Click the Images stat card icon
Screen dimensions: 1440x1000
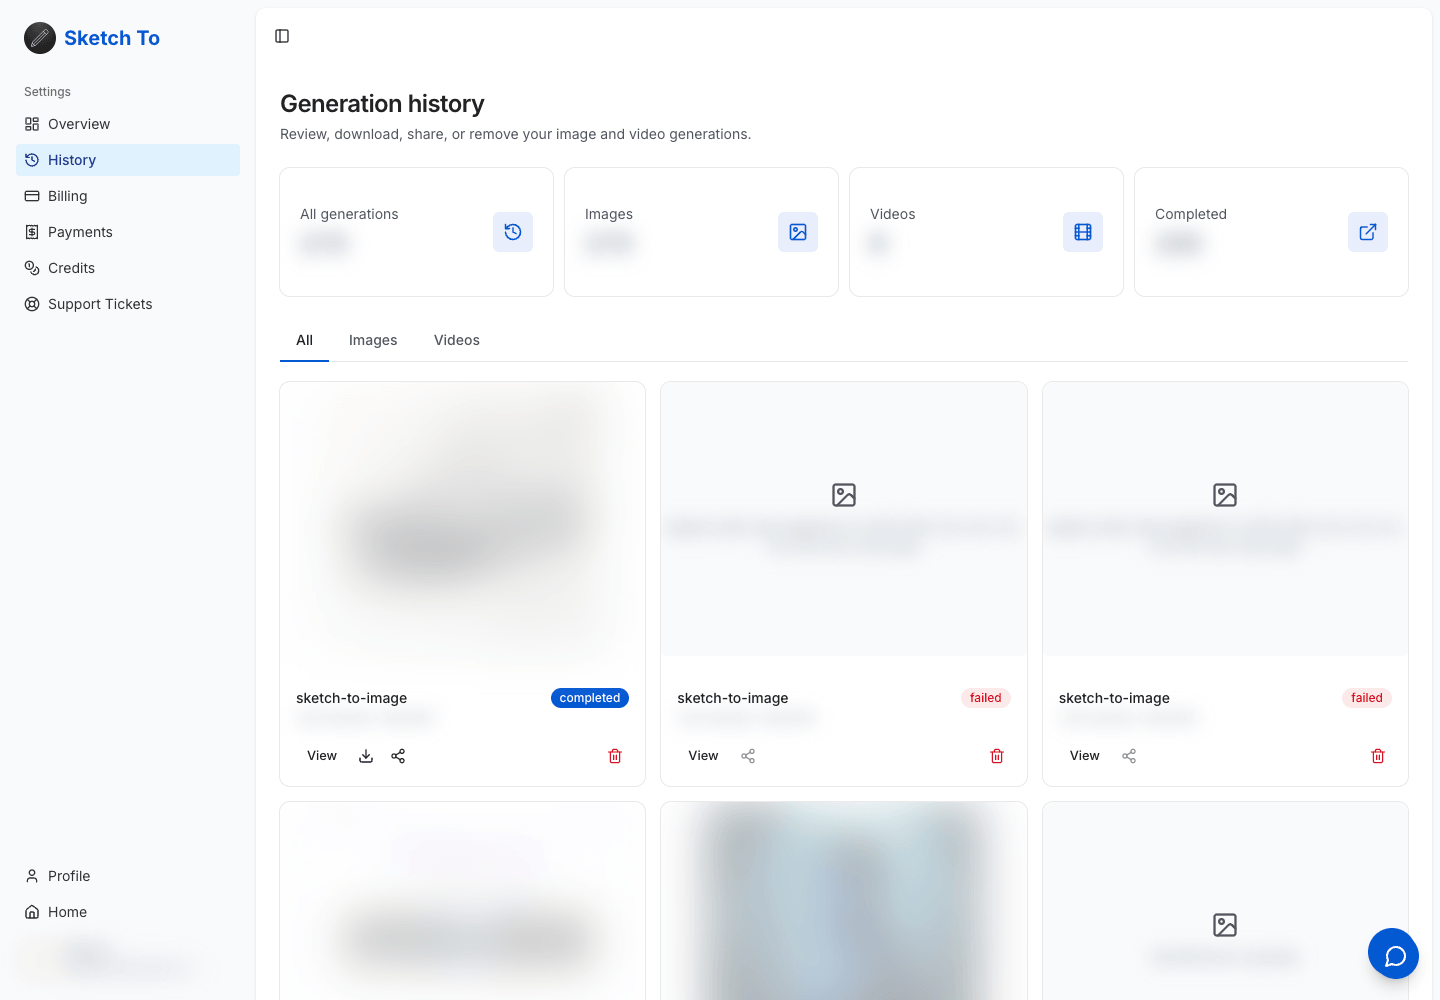(x=798, y=232)
